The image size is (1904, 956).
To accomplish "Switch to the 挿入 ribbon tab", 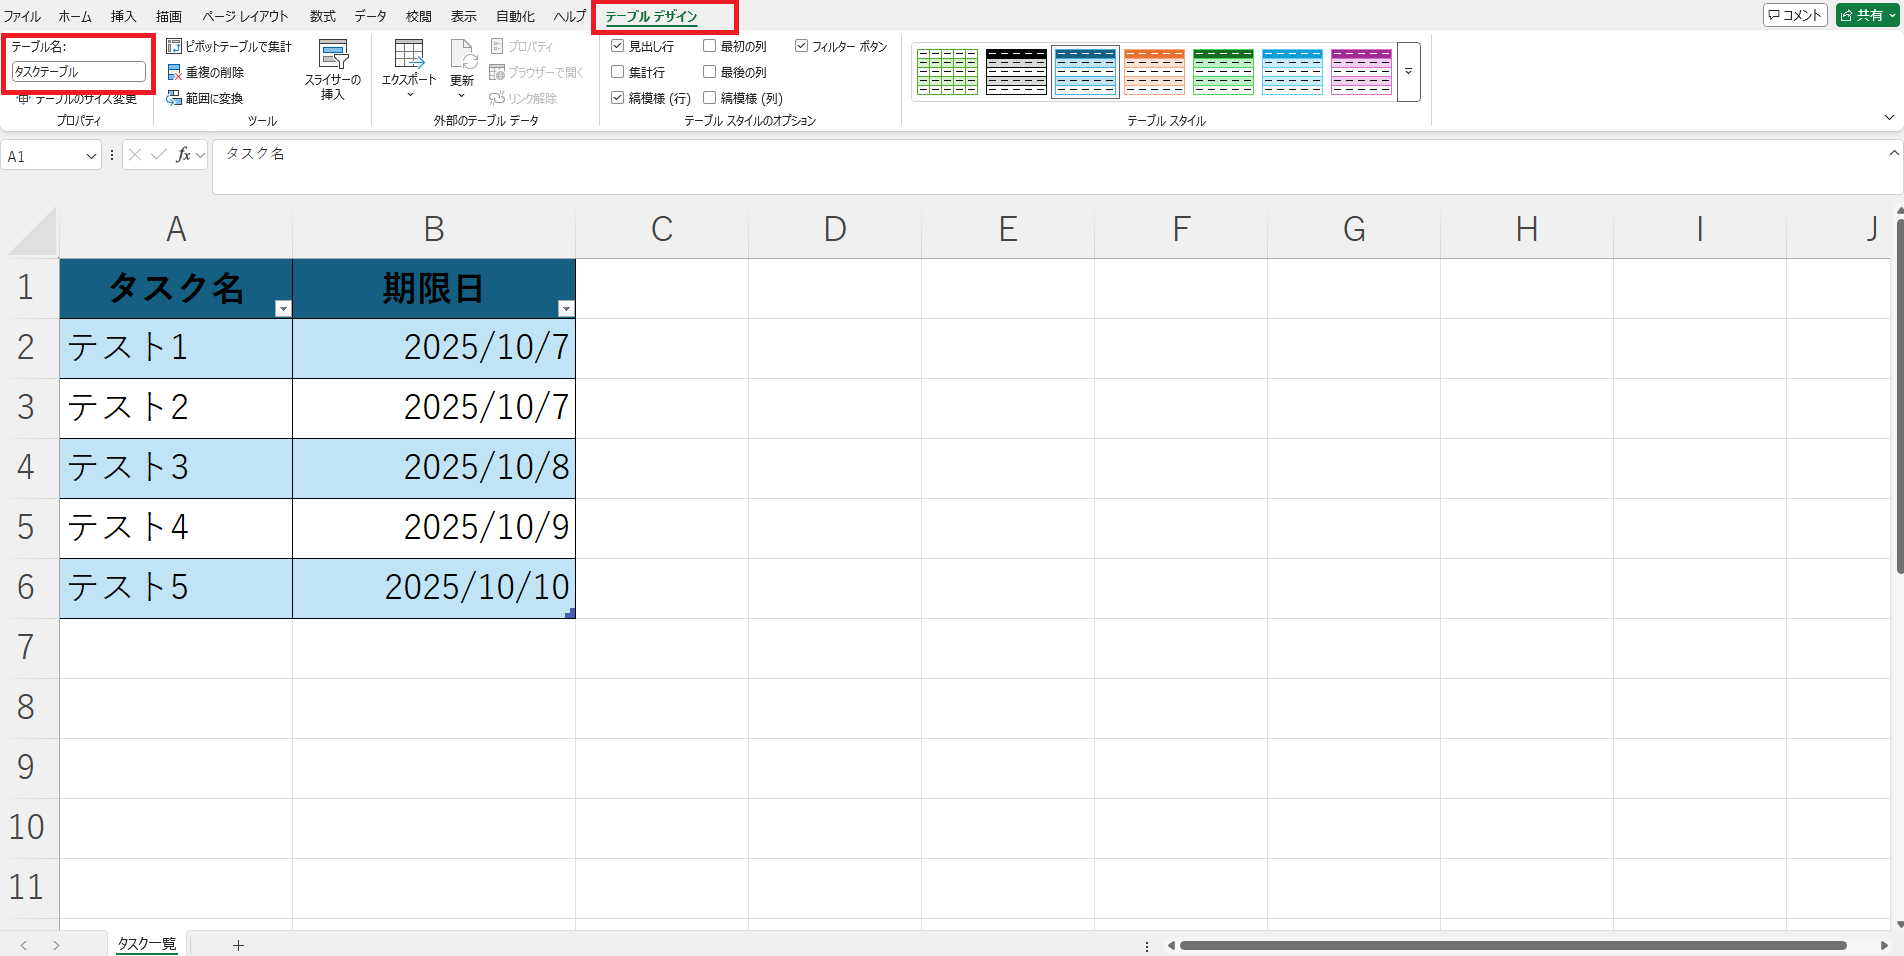I will tap(123, 16).
